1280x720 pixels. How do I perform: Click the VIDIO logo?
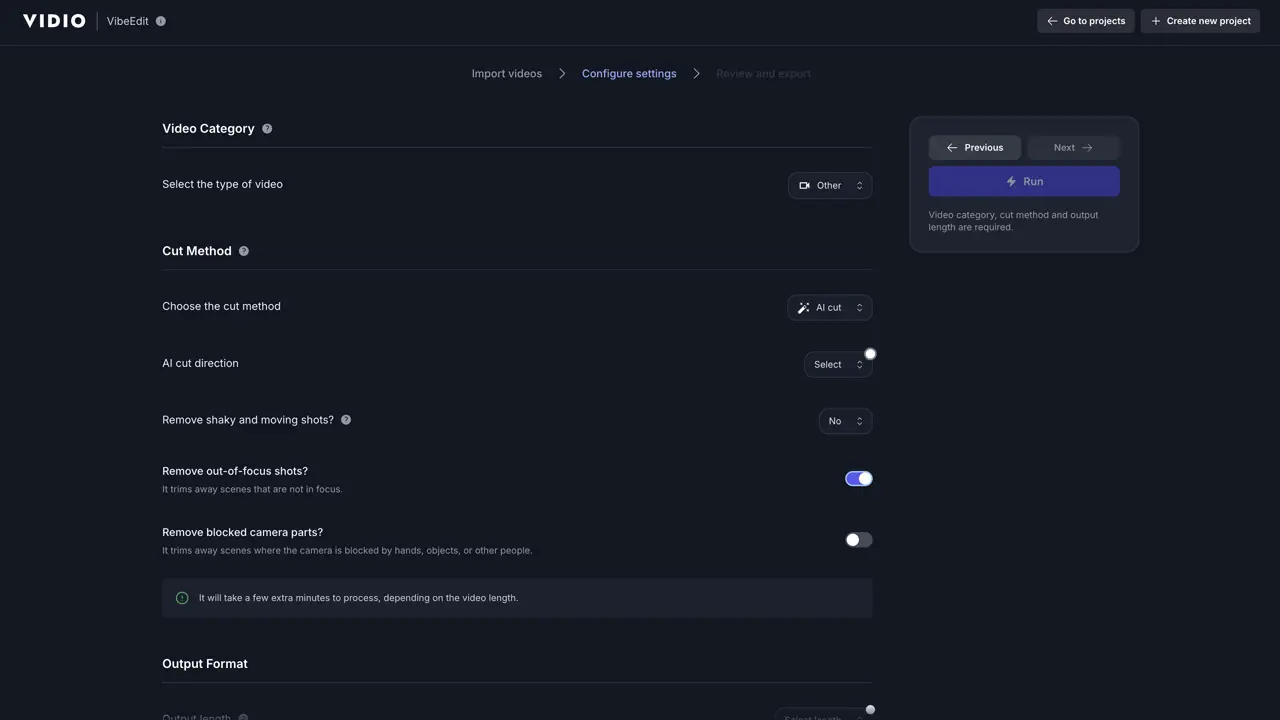click(x=54, y=20)
